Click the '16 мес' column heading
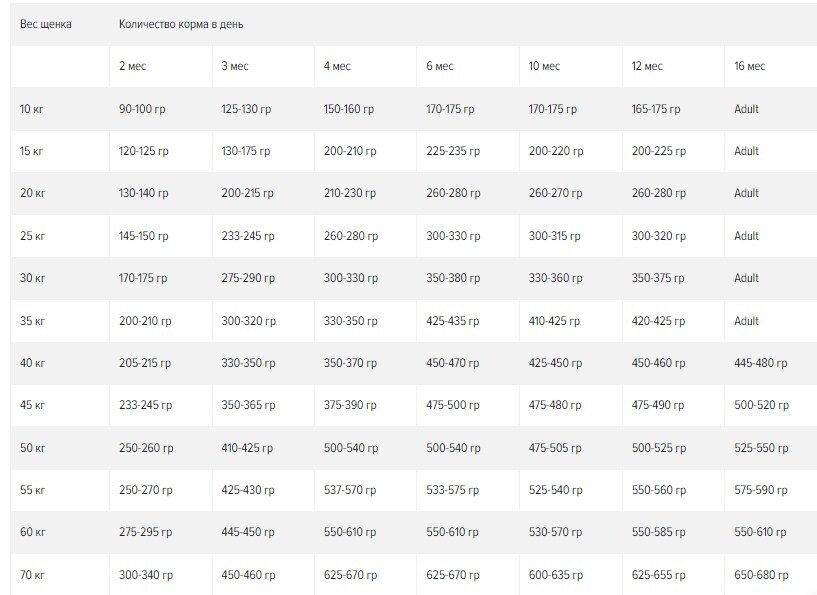The width and height of the screenshot is (817, 595). pyautogui.click(x=749, y=66)
